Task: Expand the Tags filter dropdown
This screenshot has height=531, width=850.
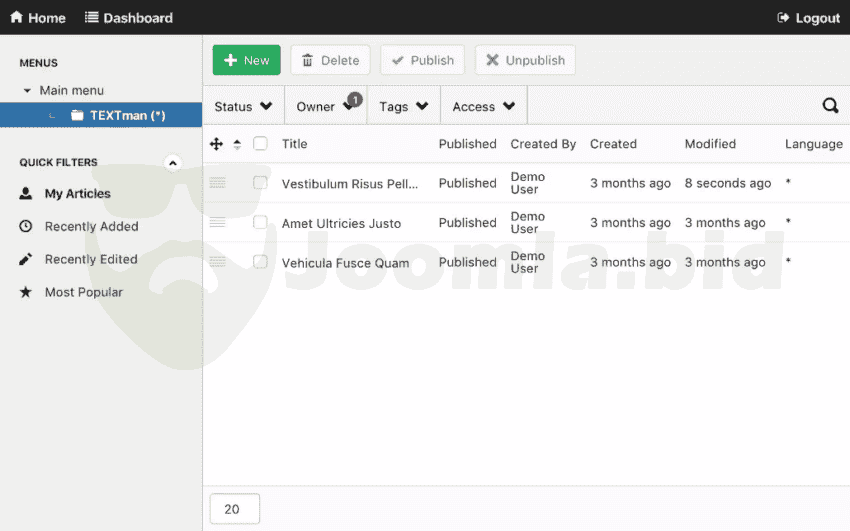Action: click(403, 107)
